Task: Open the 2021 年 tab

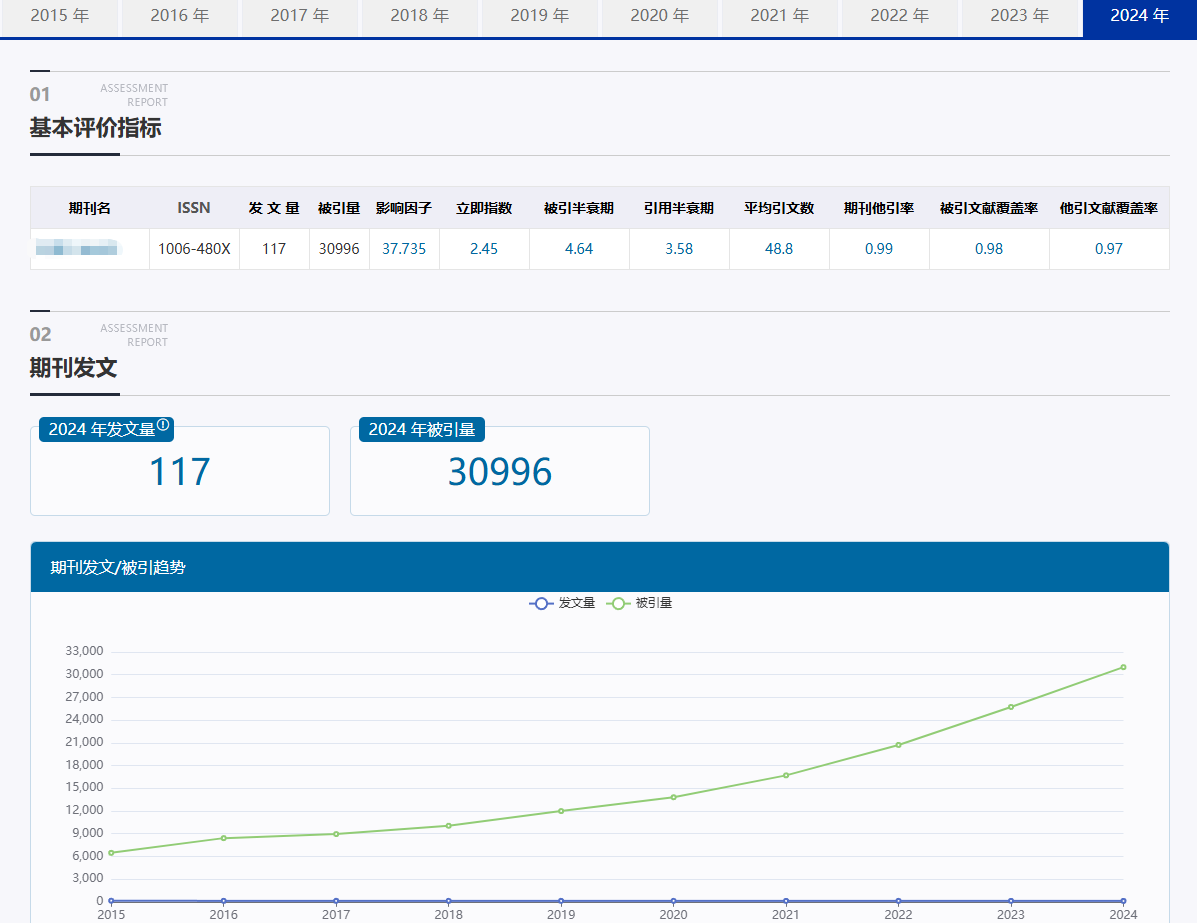Action: (x=780, y=17)
